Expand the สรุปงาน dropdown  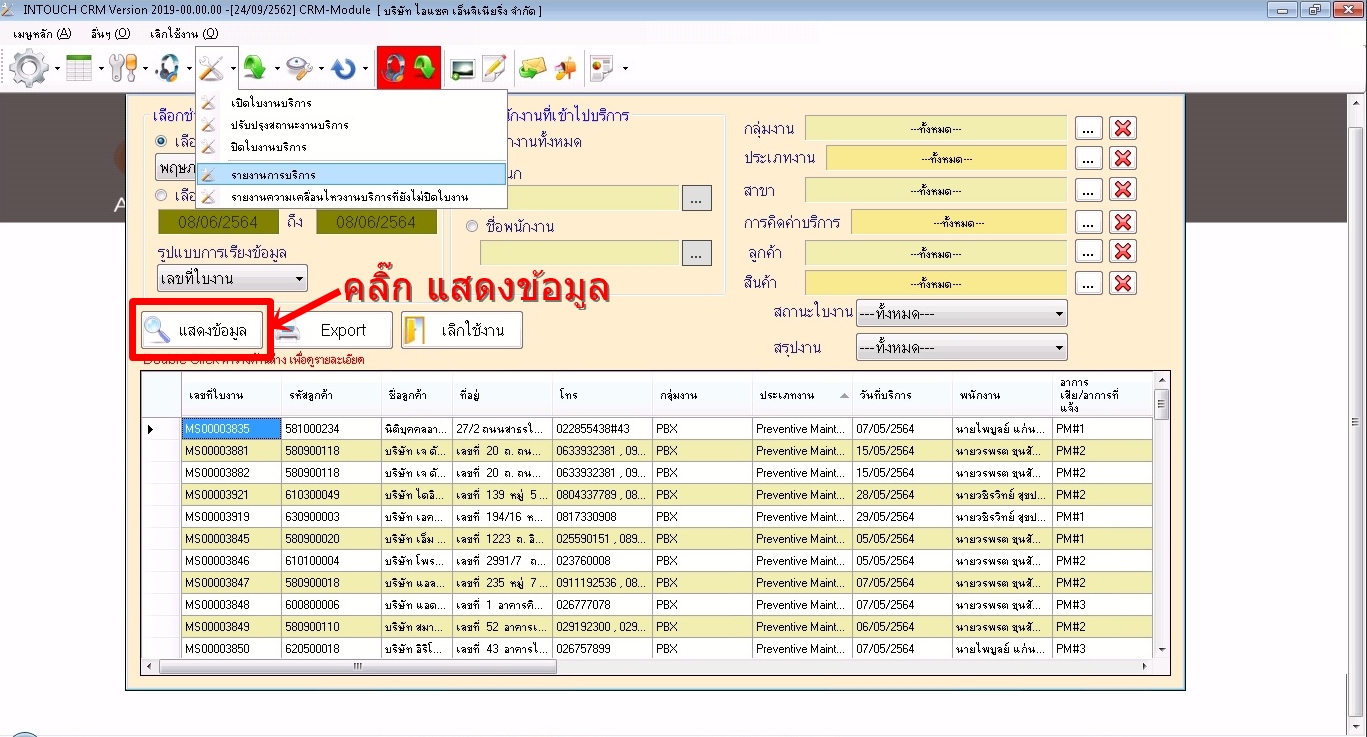click(961, 348)
